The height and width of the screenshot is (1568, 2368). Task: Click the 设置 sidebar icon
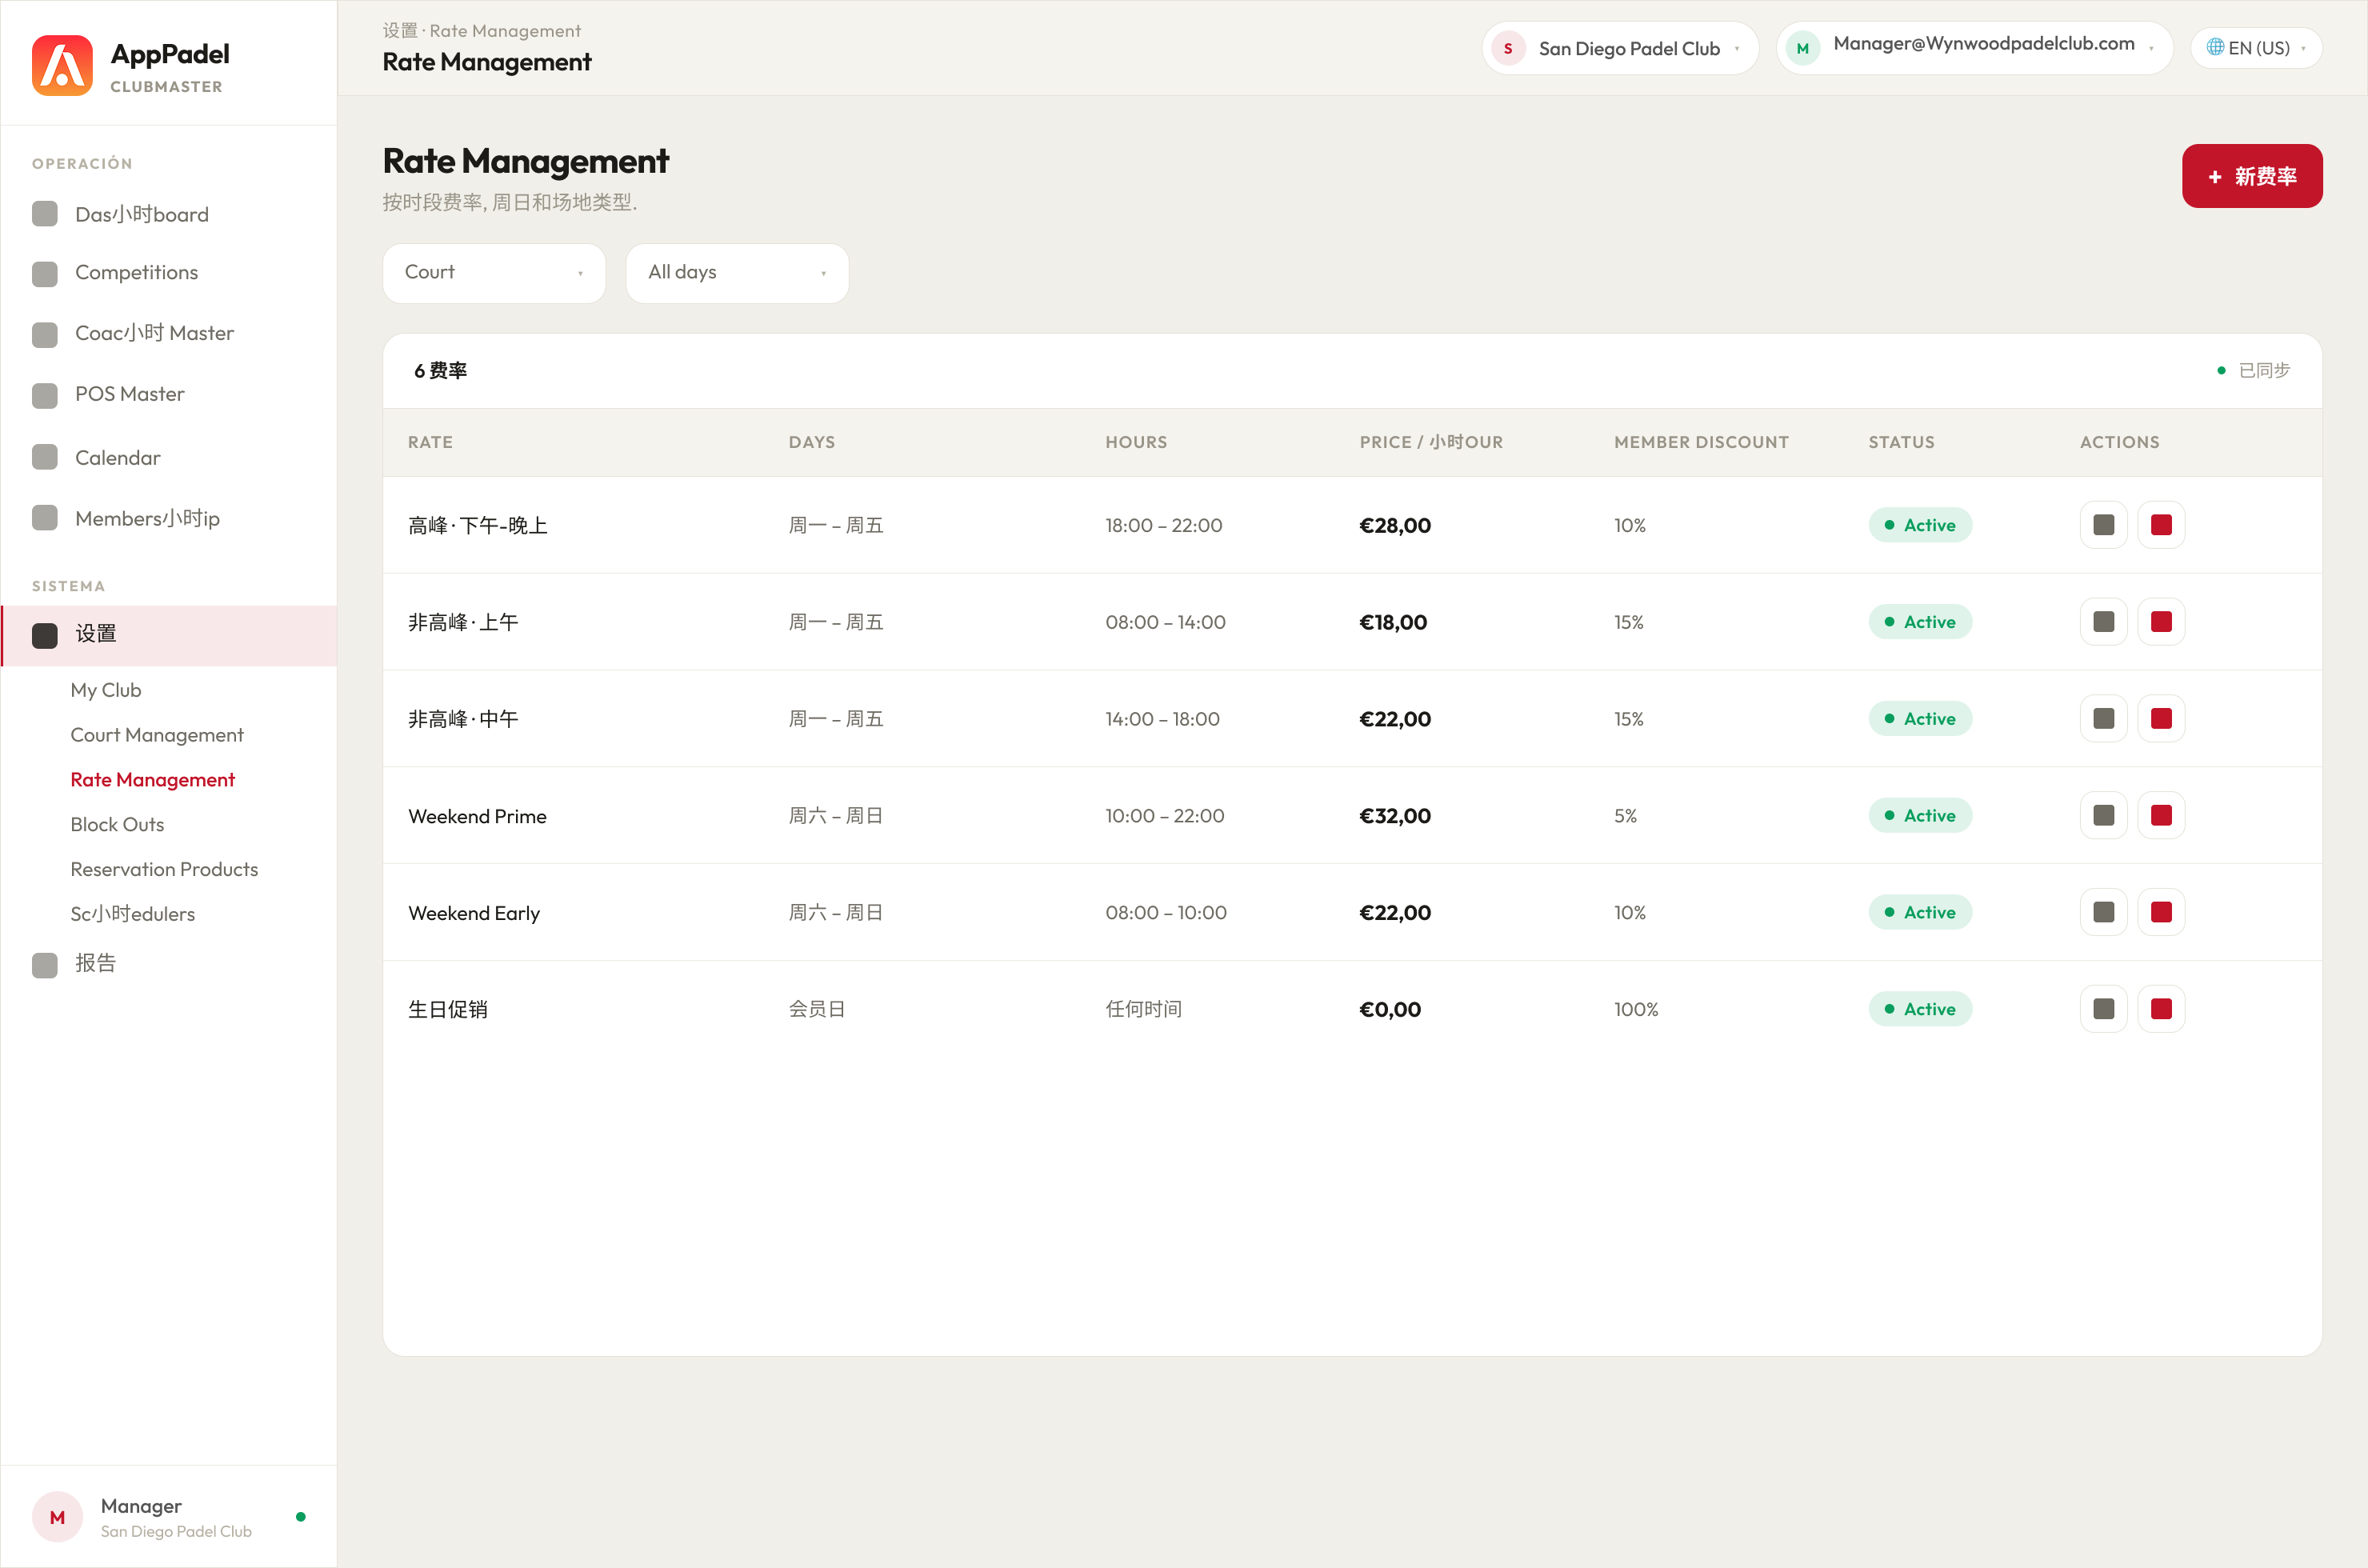click(x=45, y=635)
